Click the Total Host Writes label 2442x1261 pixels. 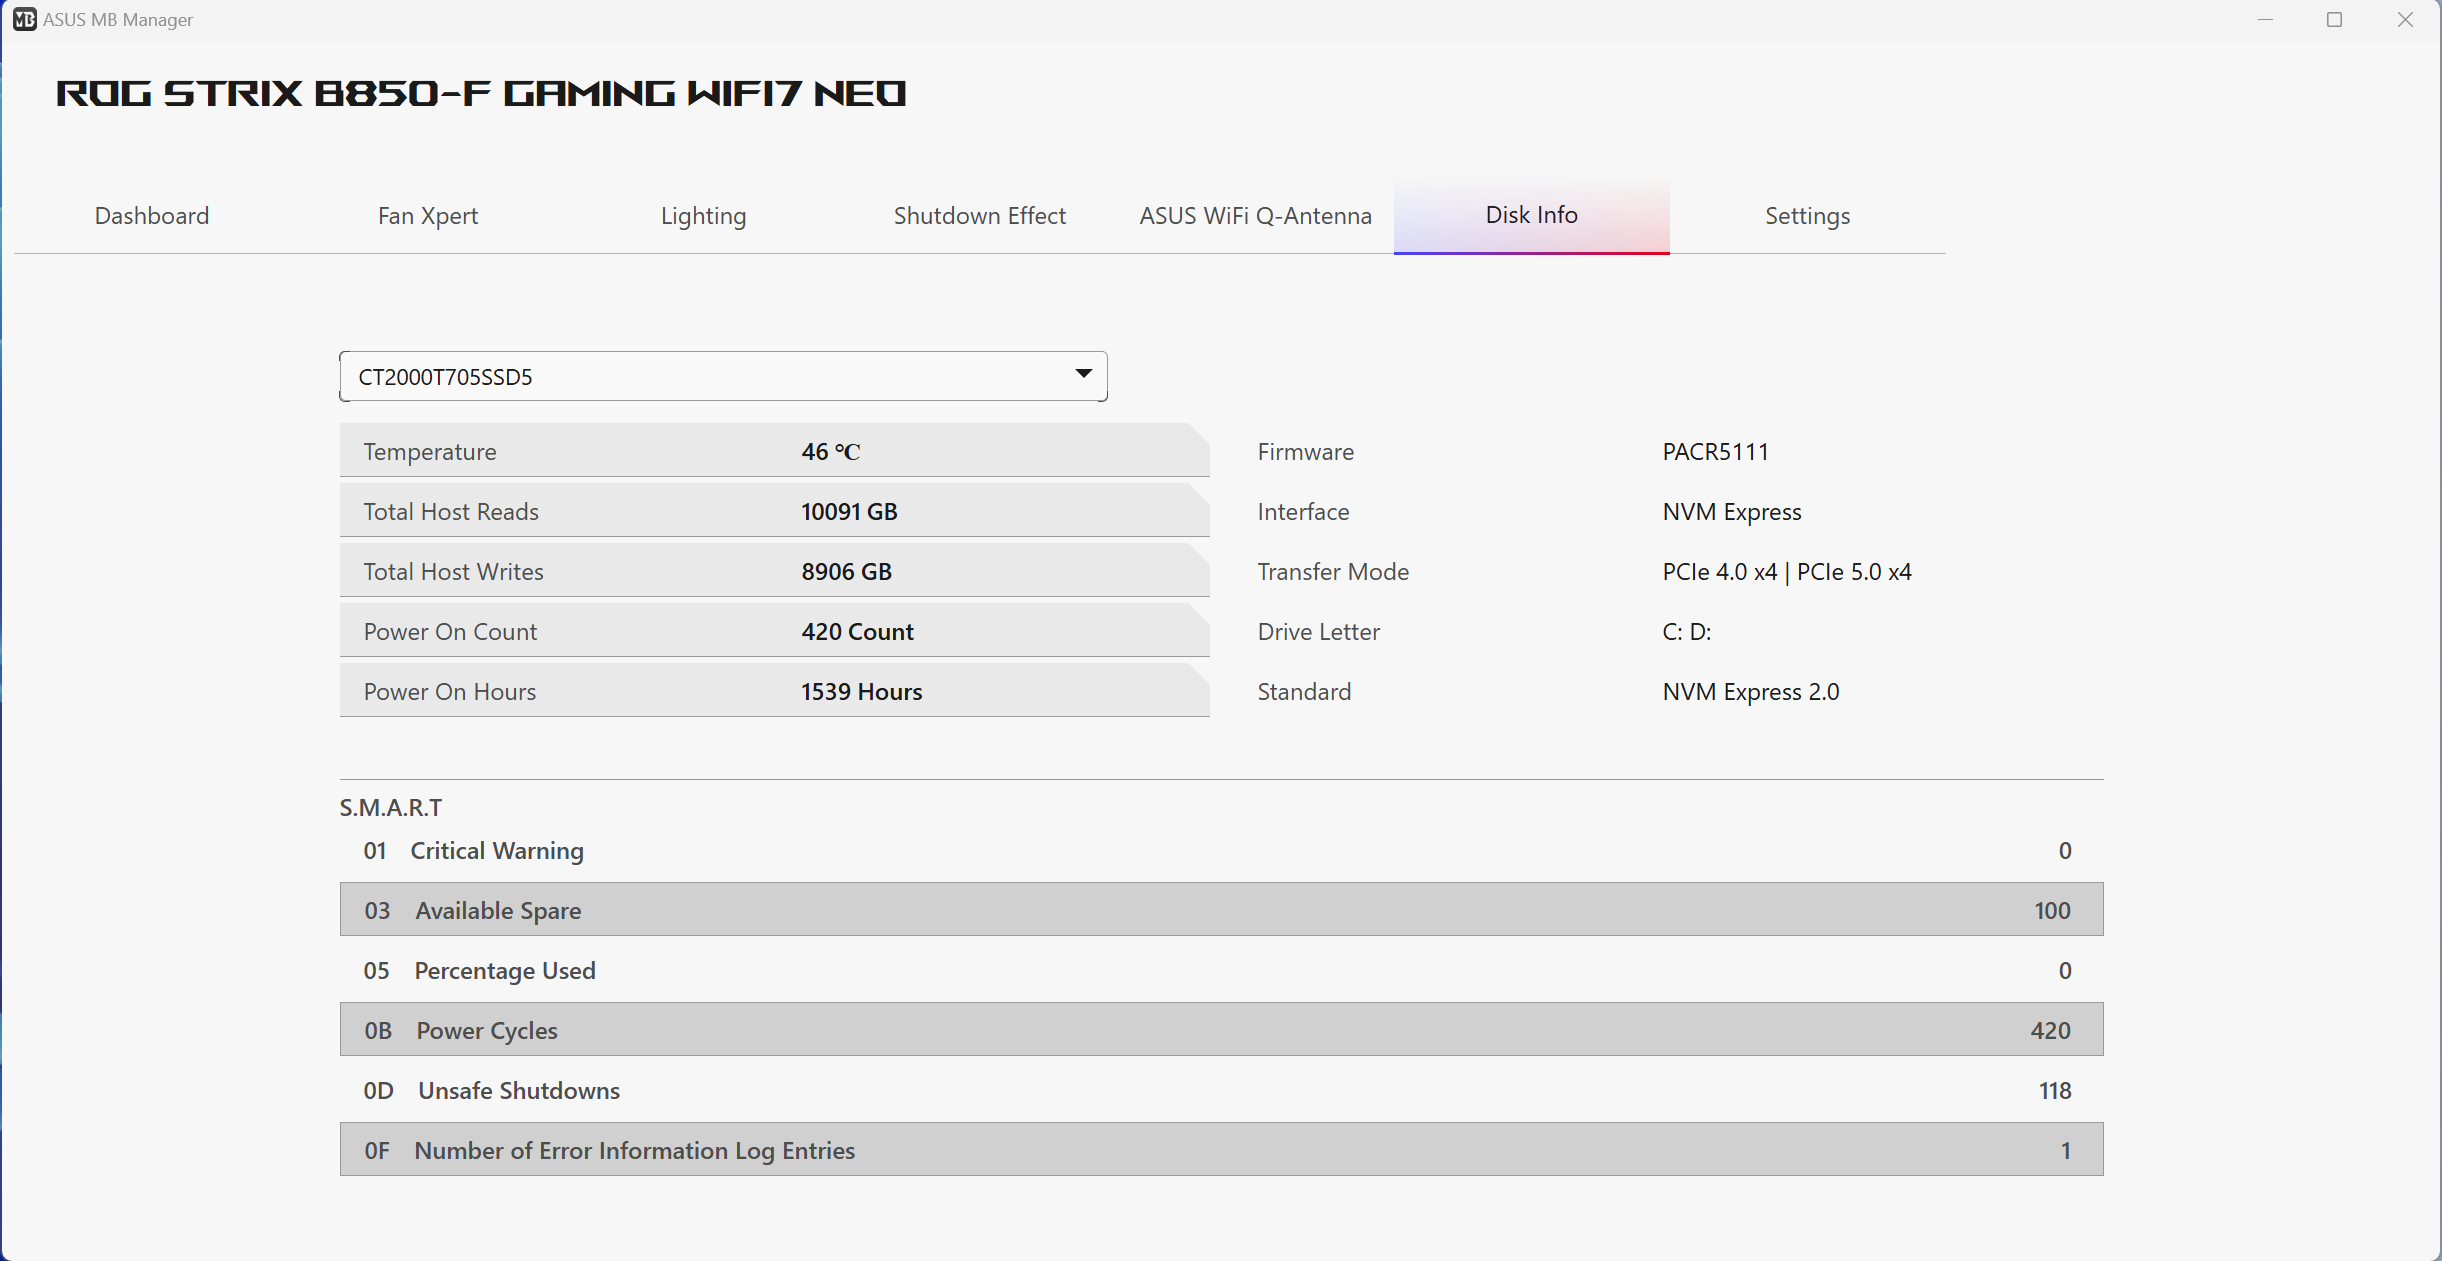pyautogui.click(x=453, y=572)
